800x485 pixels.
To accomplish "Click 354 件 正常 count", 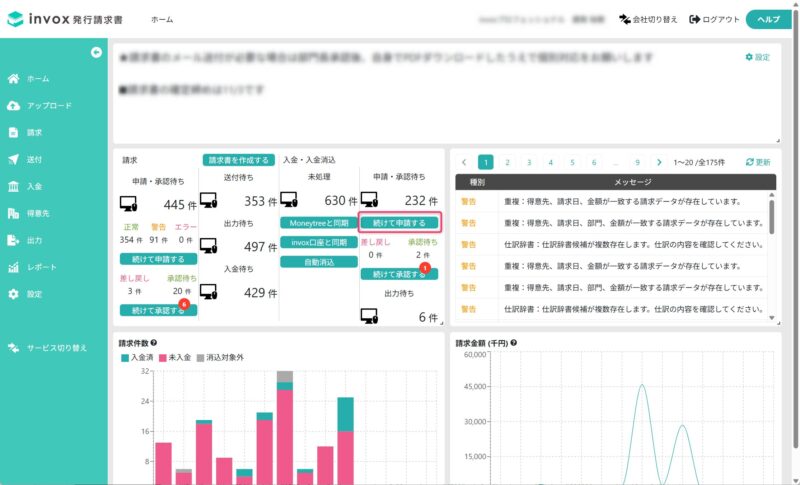I will coord(131,240).
